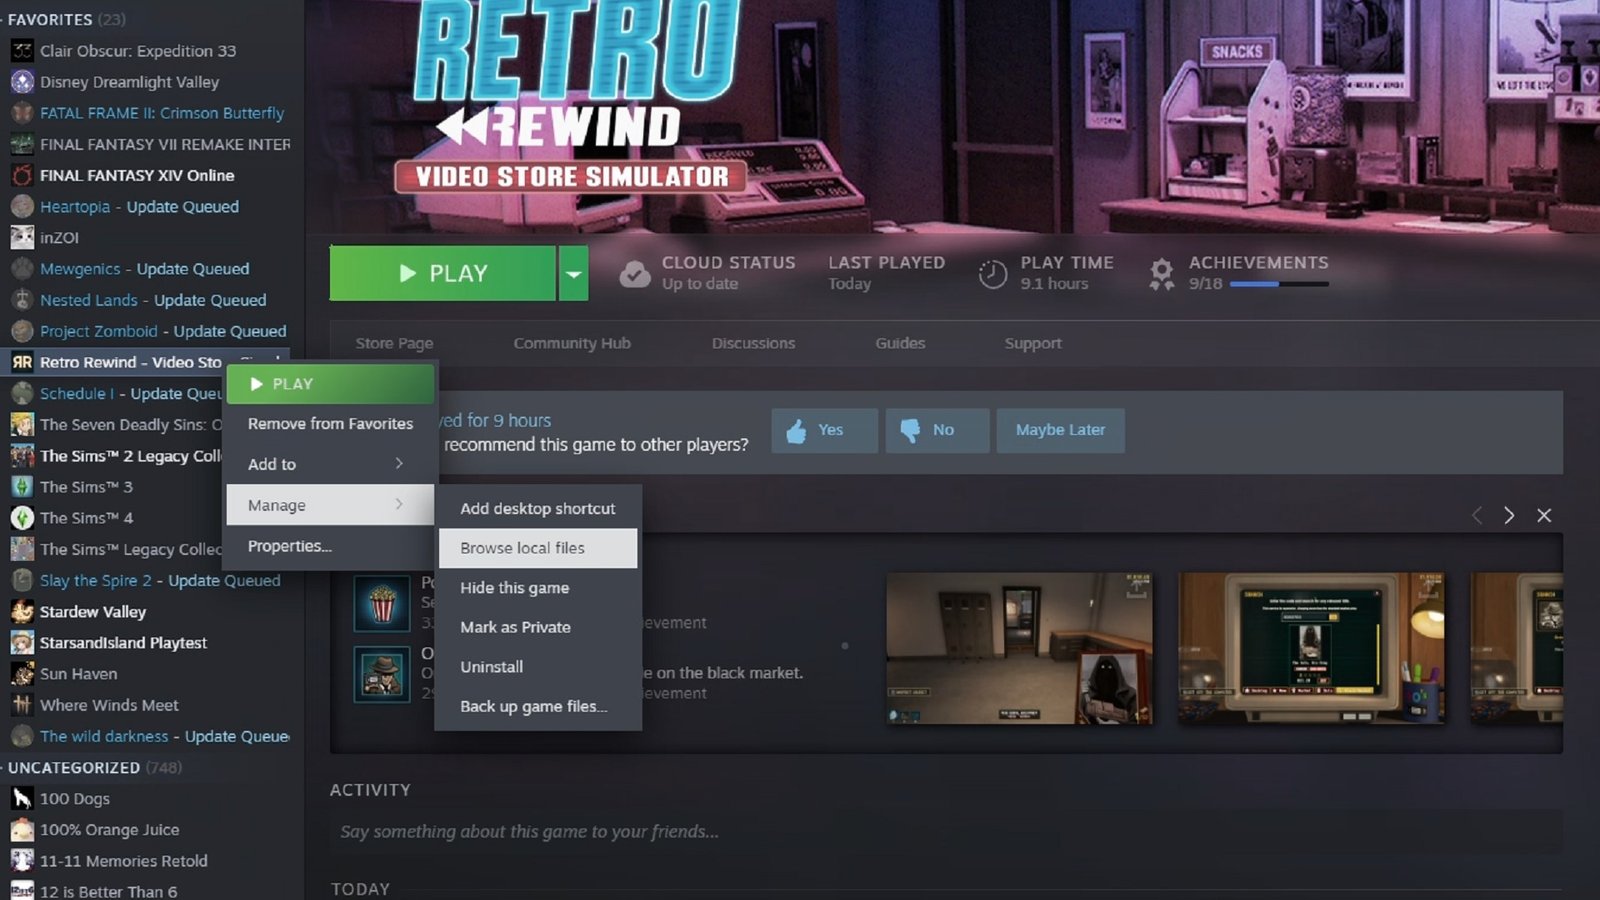Screen dimensions: 1600x900
Task: Click Uninstall in the submenu
Action: (x=538, y=667)
